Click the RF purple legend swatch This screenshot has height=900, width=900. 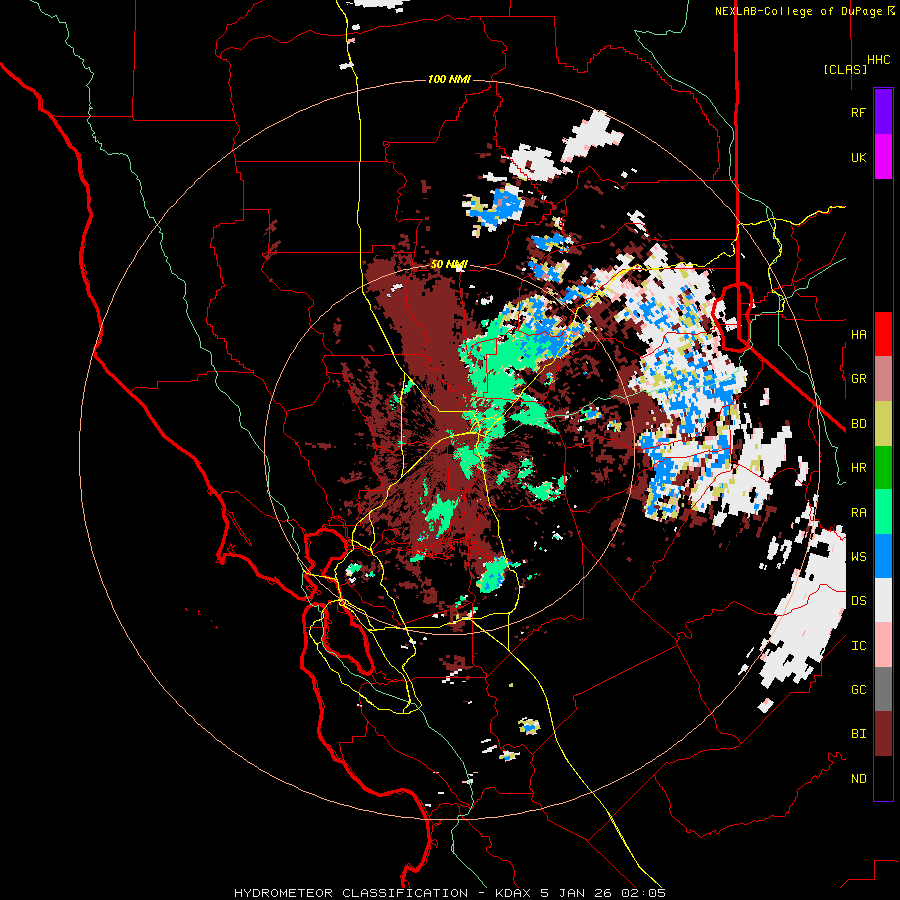click(x=883, y=112)
